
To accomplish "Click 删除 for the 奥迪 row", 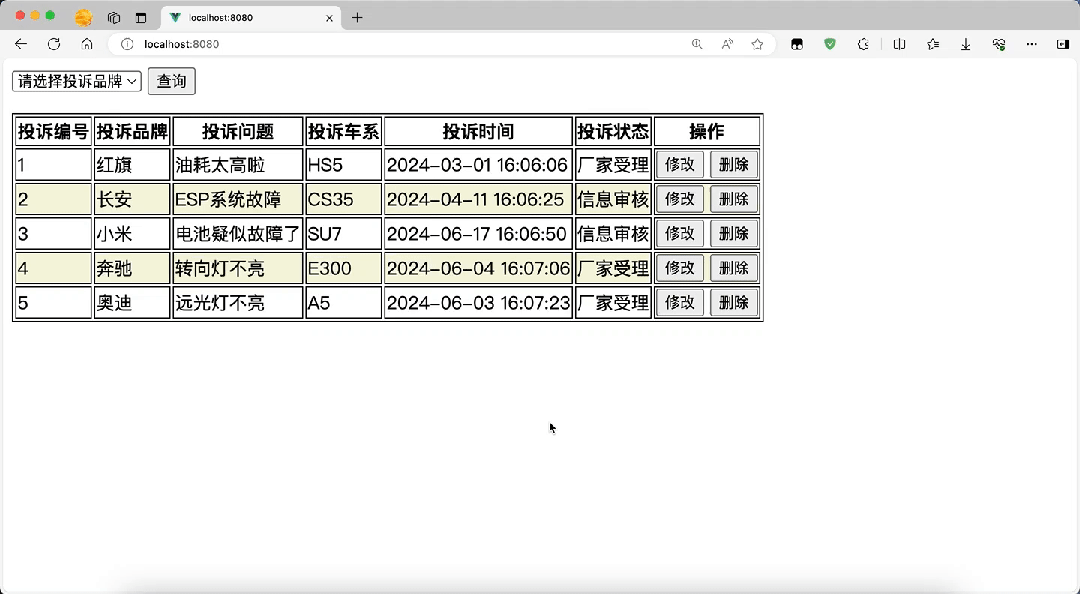I will click(x=734, y=303).
